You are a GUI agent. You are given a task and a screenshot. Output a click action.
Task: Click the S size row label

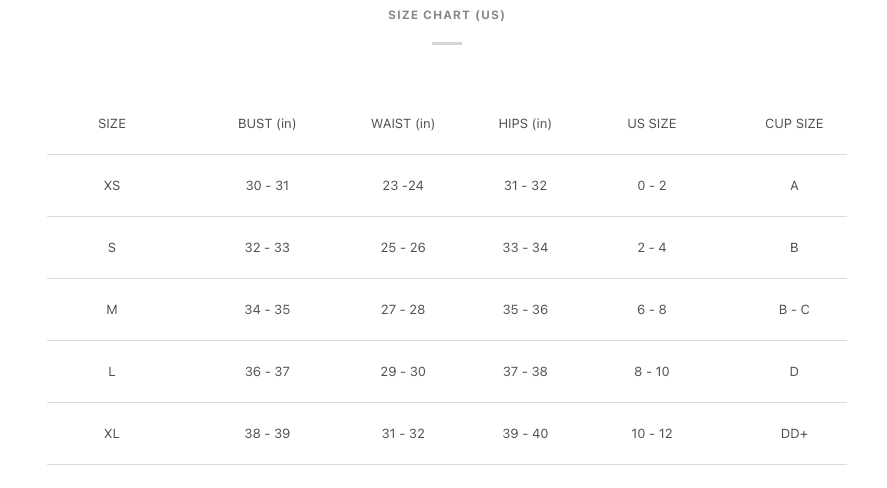pyautogui.click(x=112, y=248)
